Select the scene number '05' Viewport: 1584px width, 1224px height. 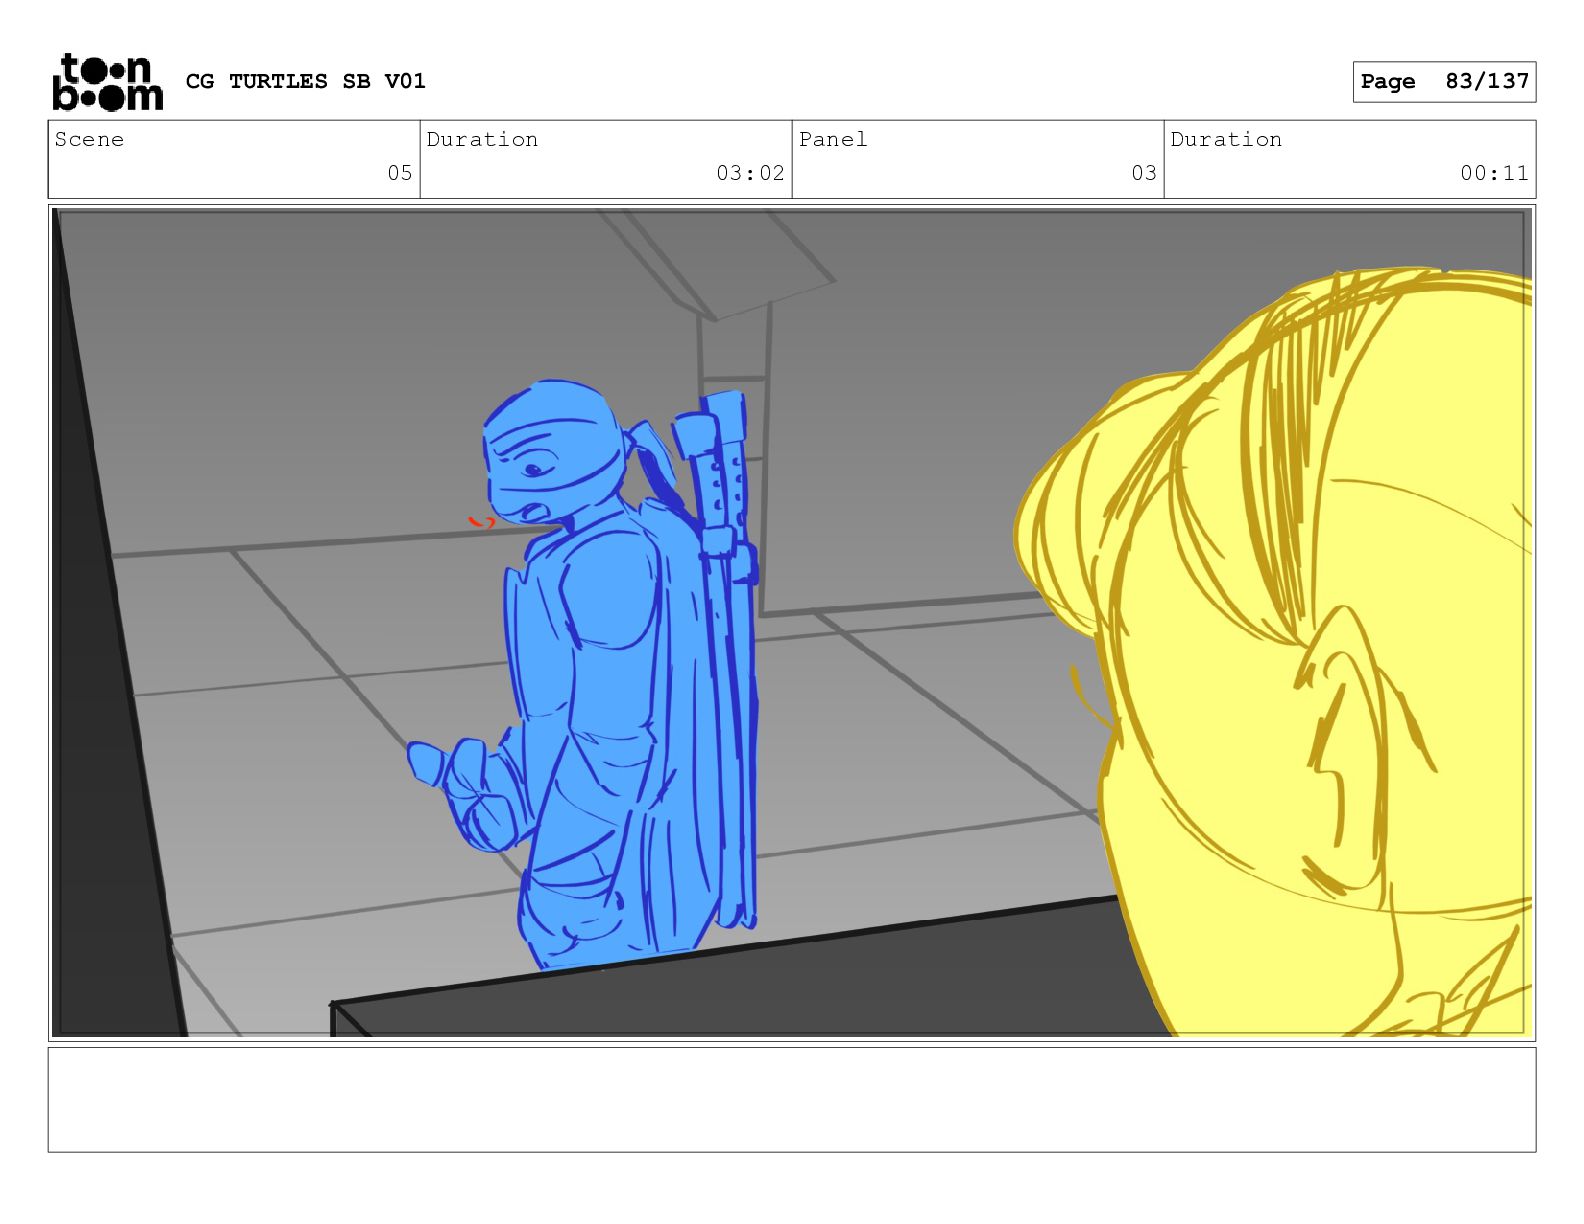[x=400, y=173]
